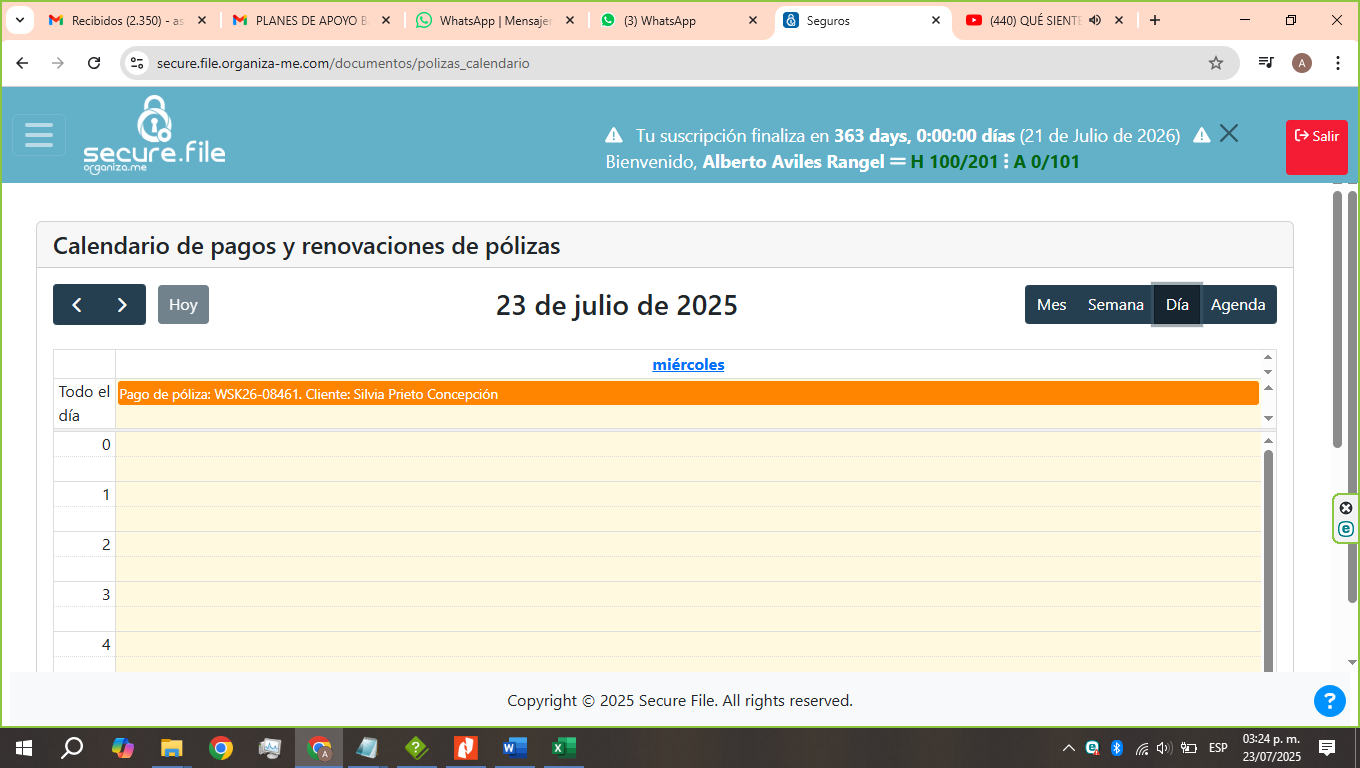Switch calendar to Mes view
1360x768 pixels.
1051,305
